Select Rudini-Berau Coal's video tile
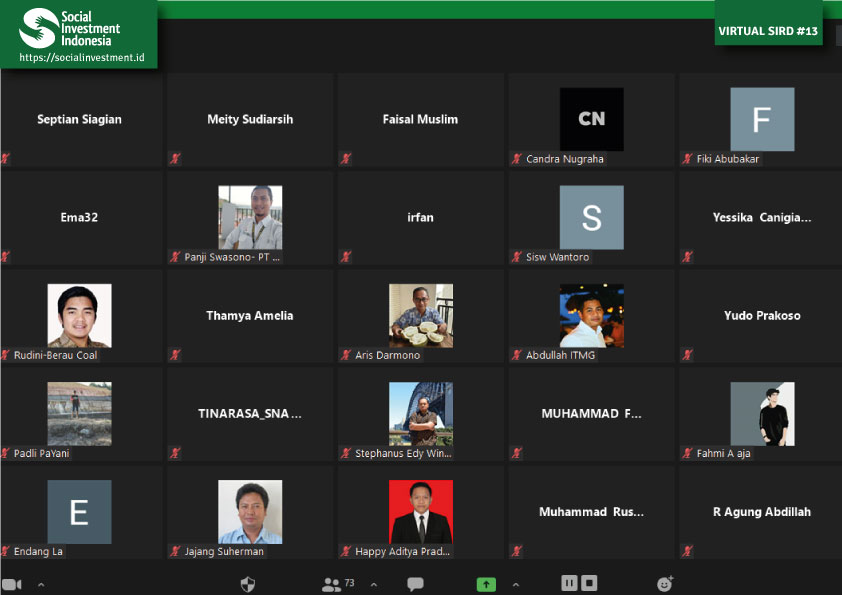Screen dimensions: 842x595 (80, 315)
